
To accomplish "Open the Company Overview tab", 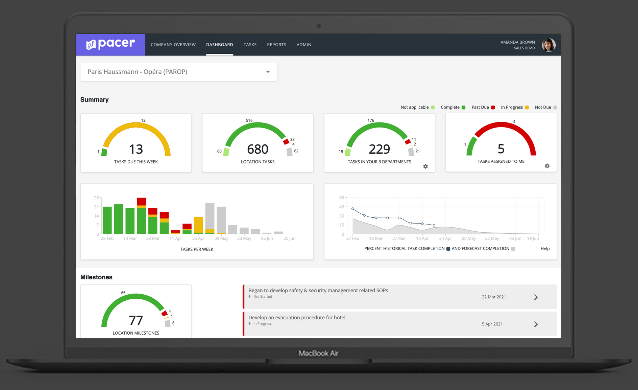I will (173, 44).
